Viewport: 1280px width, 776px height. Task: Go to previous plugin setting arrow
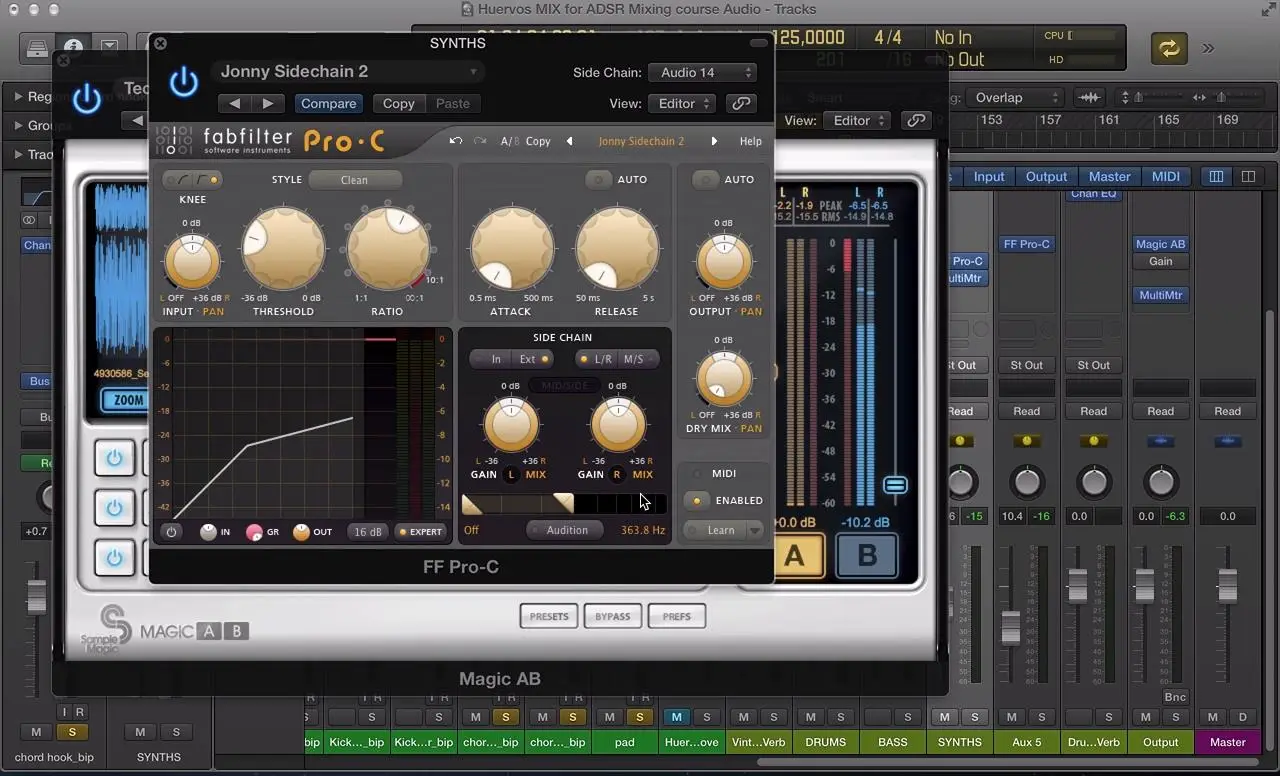point(235,103)
